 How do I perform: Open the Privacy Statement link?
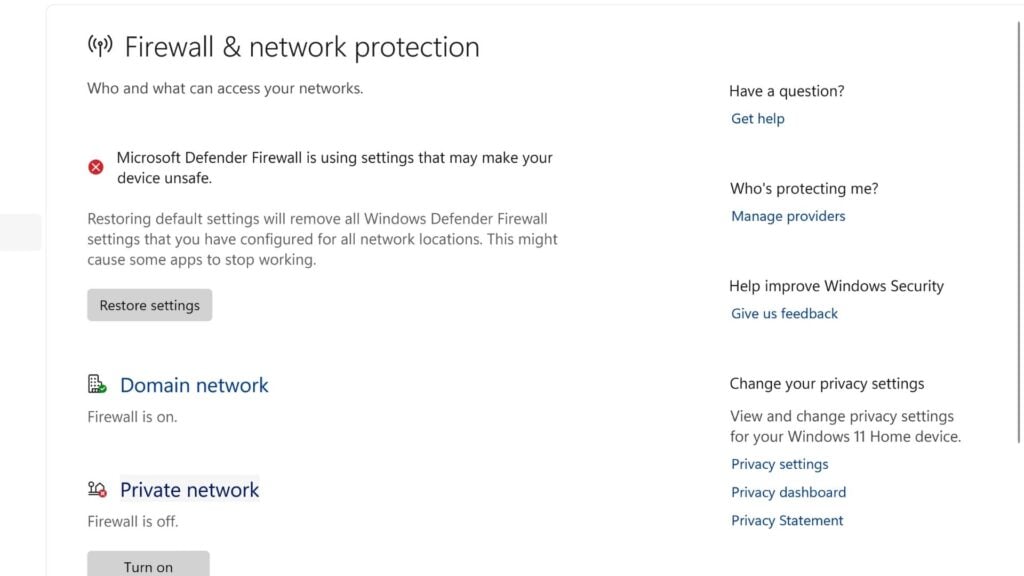tap(787, 520)
